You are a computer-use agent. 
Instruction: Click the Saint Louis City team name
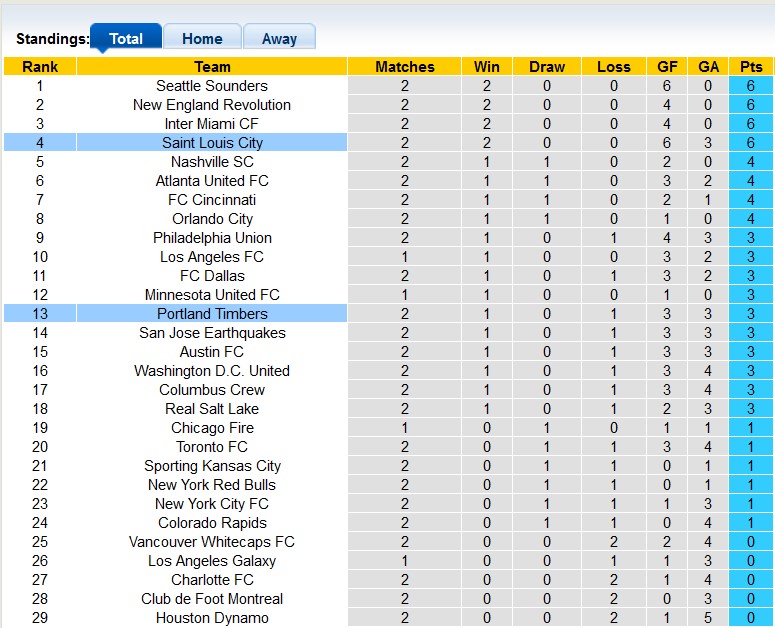point(212,143)
